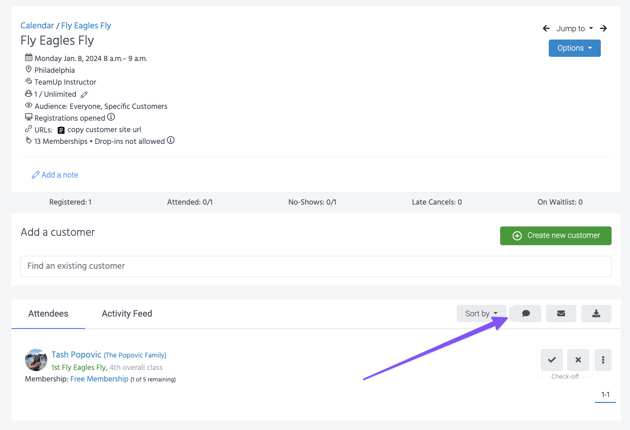This screenshot has height=430, width=630.
Task: Expand the Sort by dropdown
Action: point(481,314)
